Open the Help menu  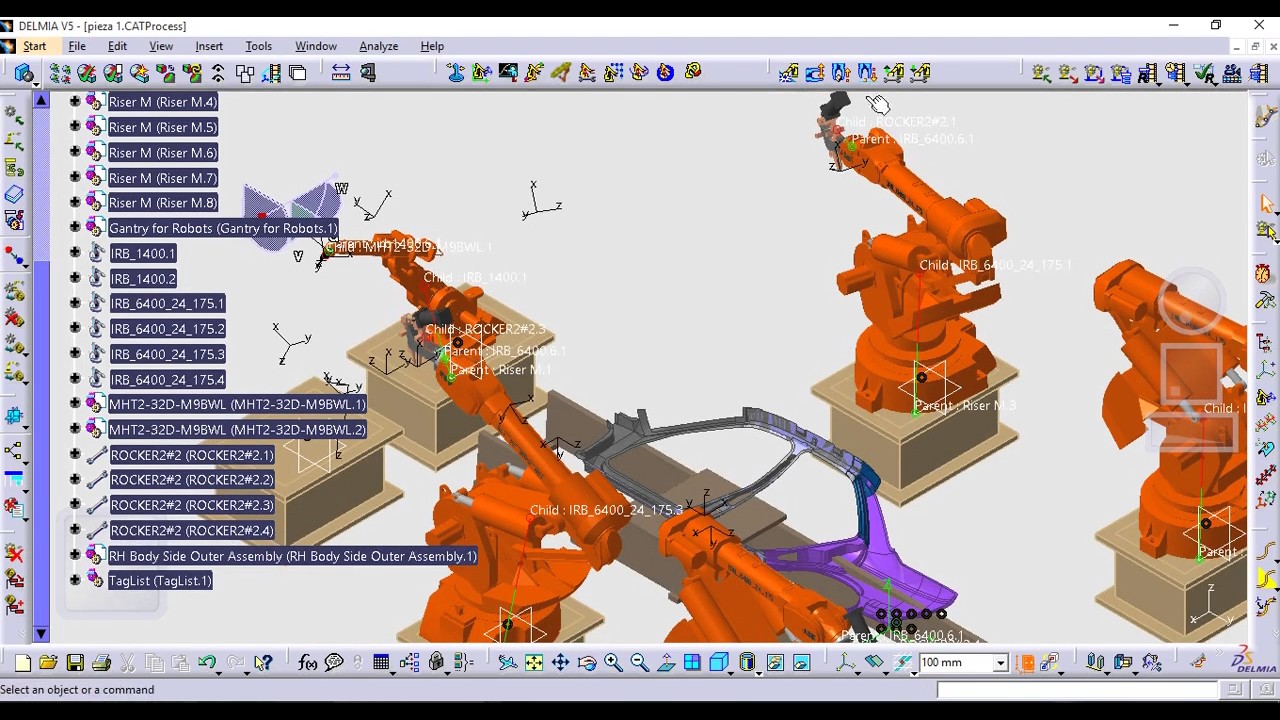tap(432, 46)
